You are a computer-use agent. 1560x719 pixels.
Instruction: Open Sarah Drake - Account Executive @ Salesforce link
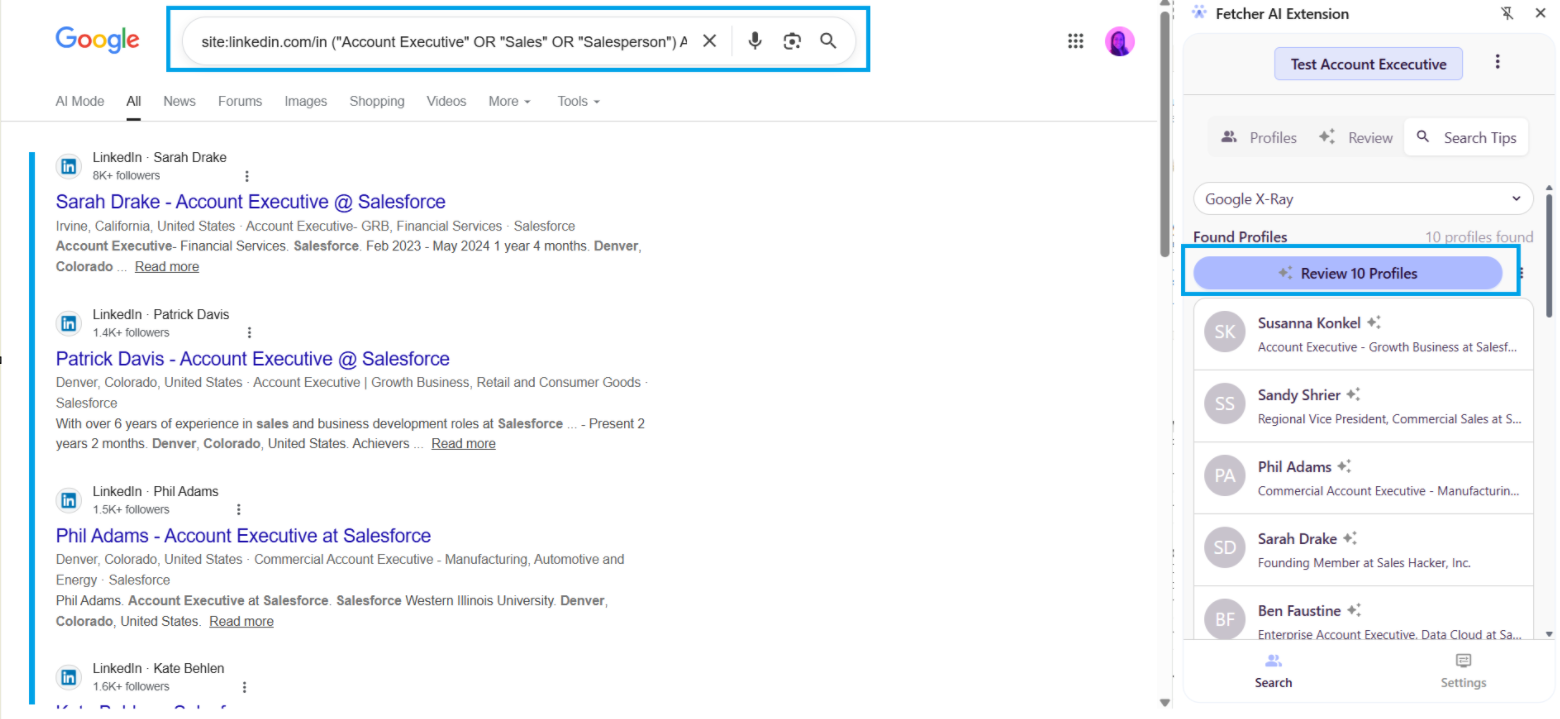(251, 201)
